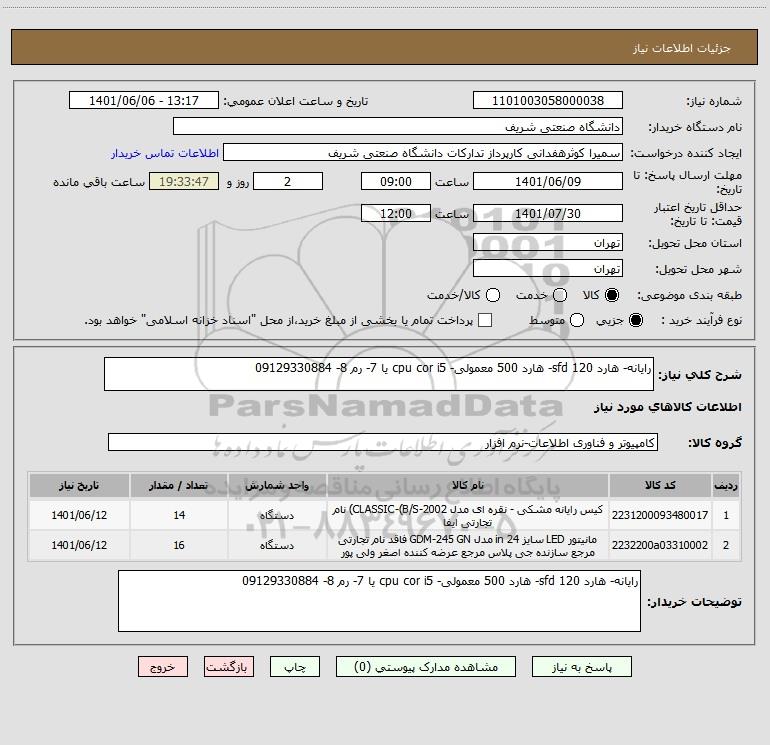The height and width of the screenshot is (745, 770).
Task: Click date cell 1401/06/12 in row 2
Action: coord(79,545)
